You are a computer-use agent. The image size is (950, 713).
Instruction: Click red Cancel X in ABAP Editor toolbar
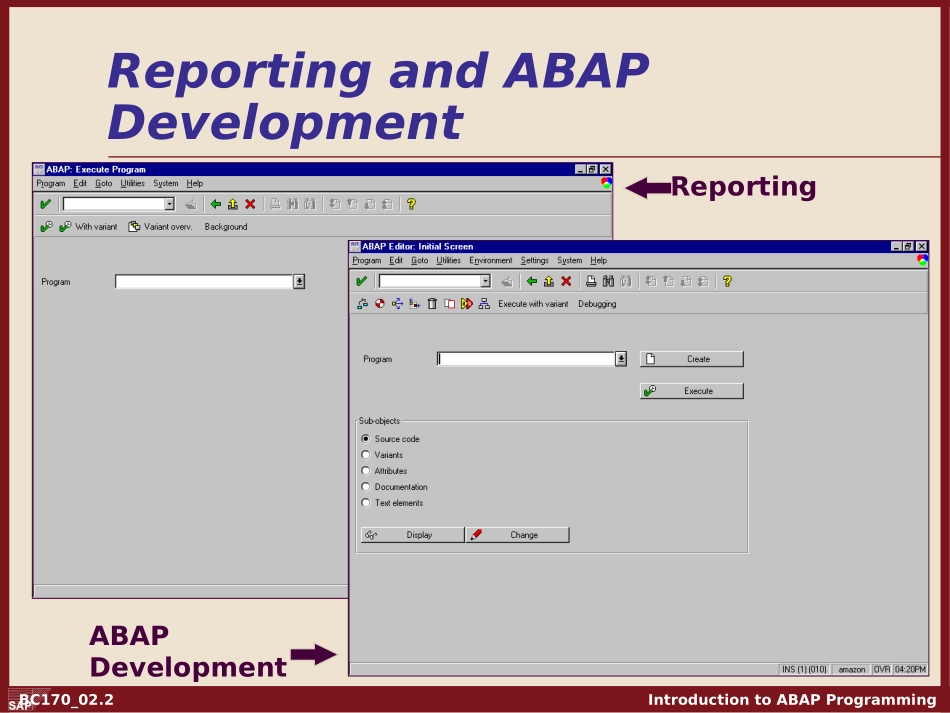(x=566, y=281)
